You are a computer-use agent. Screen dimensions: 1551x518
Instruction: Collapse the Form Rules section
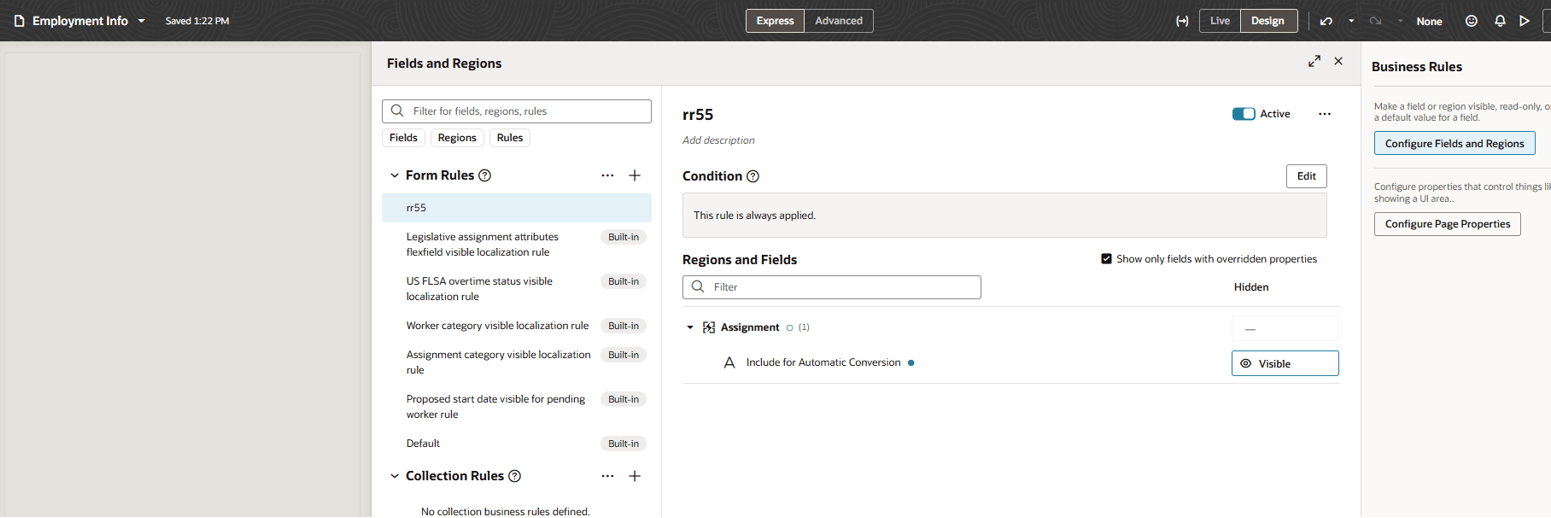[394, 175]
